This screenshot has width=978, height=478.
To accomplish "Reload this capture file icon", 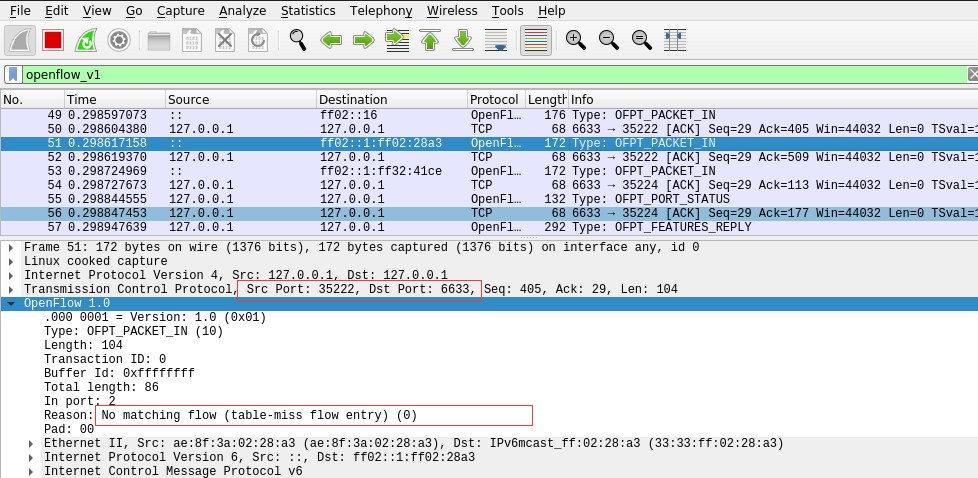I will click(258, 41).
